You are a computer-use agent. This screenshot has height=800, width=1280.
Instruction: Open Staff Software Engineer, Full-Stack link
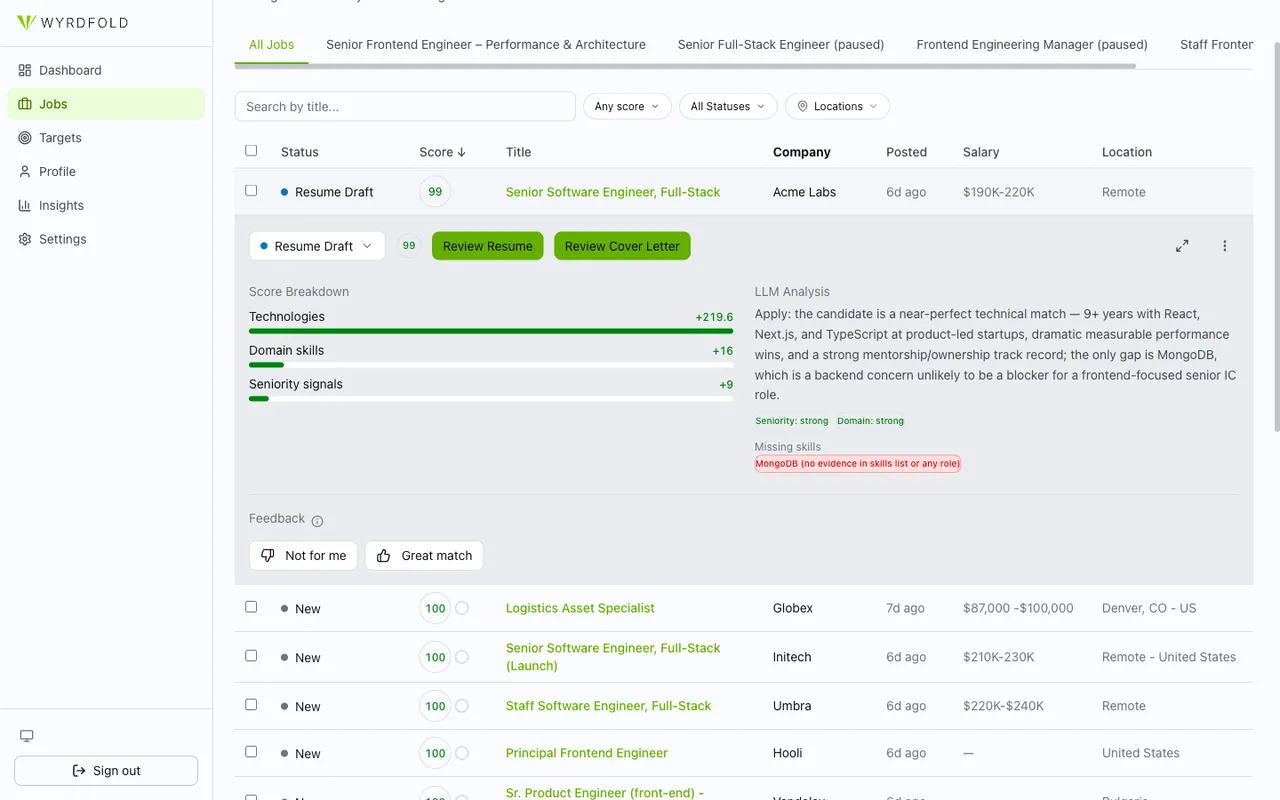[608, 706]
